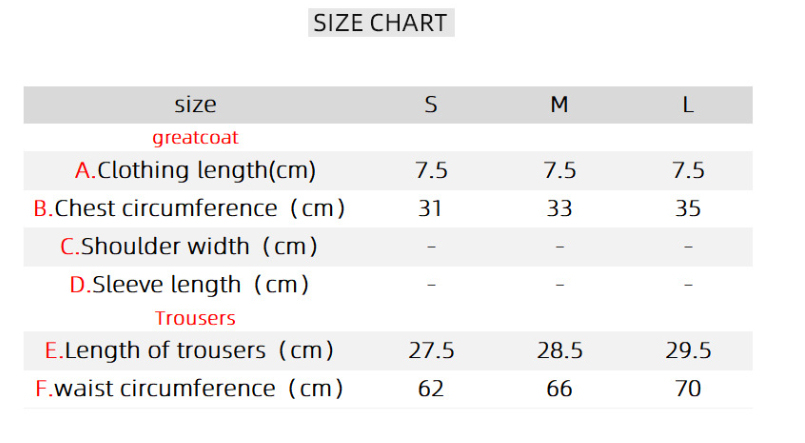Select the Shoulder width row label

pos(189,246)
